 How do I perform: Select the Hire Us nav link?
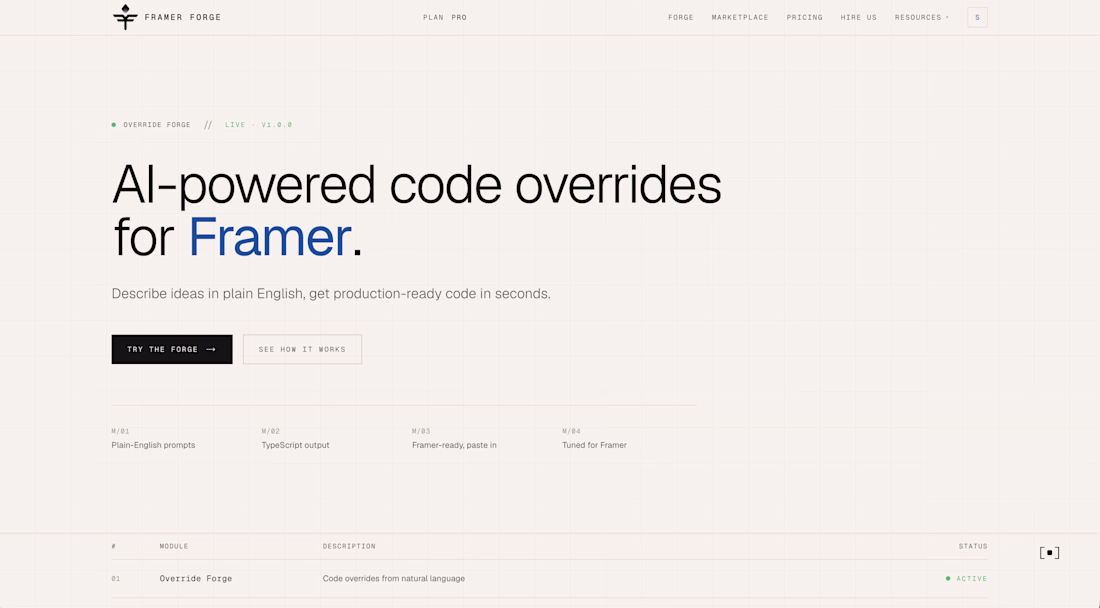tap(859, 18)
